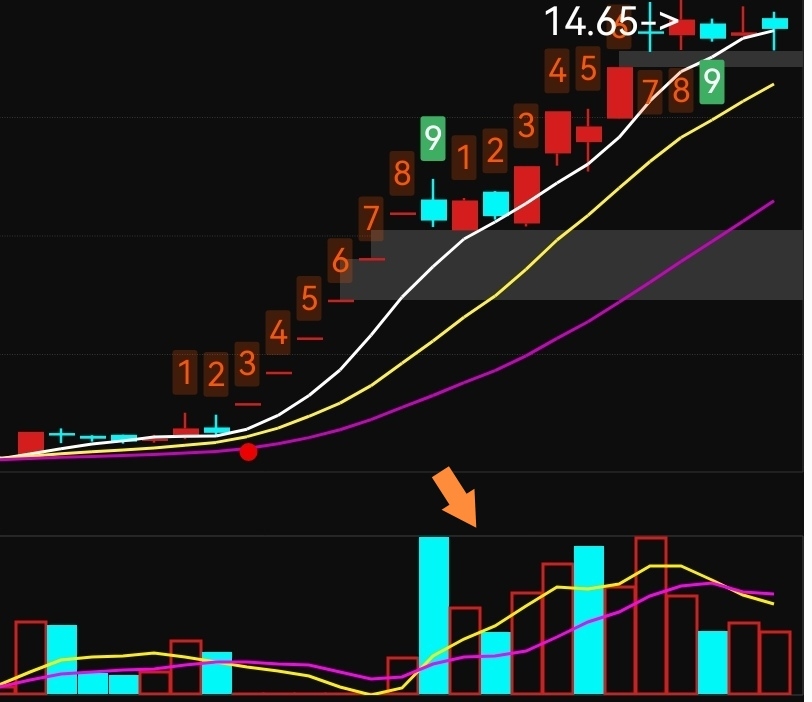Image resolution: width=812 pixels, height=702 pixels.
Task: Click the last red hollow volume bar
Action: click(x=776, y=663)
